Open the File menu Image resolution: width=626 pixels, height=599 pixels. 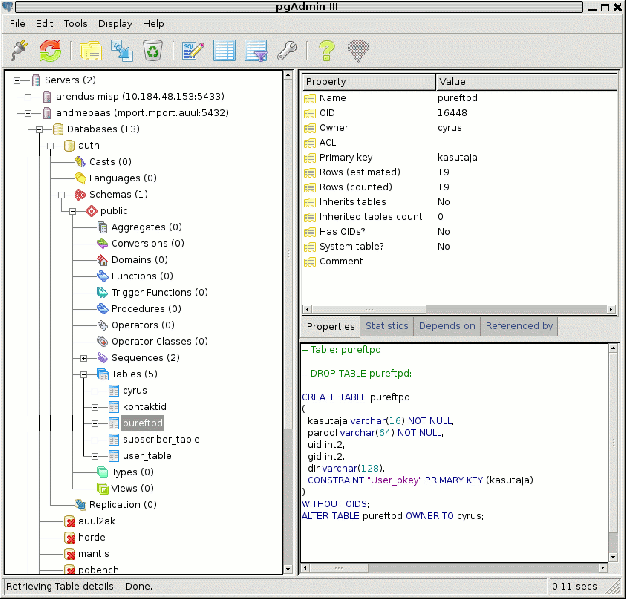point(18,24)
